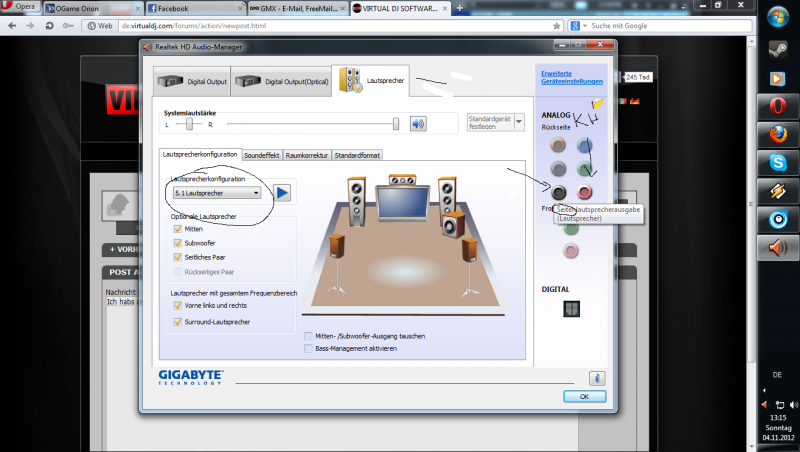Click the black rear analog jack
Viewport: 800px width, 452px height.
pyautogui.click(x=558, y=192)
